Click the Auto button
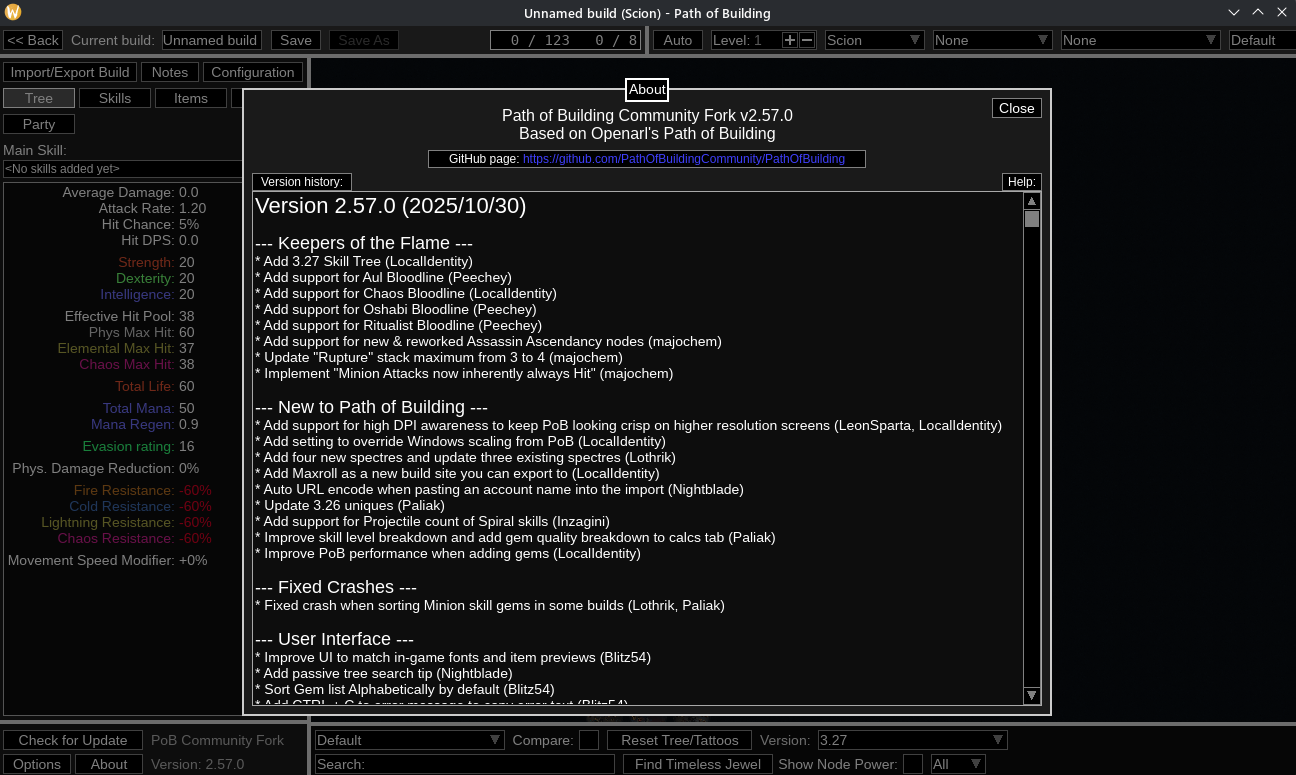The height and width of the screenshot is (775, 1296). [x=678, y=40]
